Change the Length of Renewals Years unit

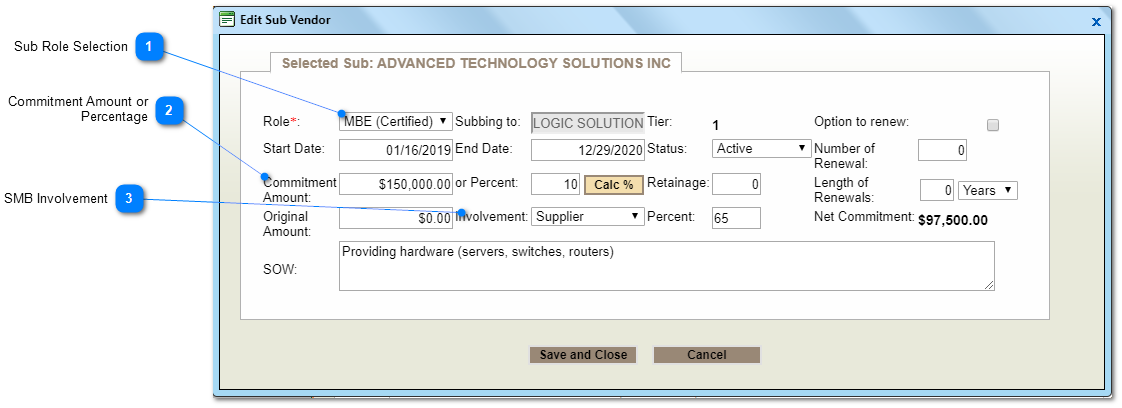click(987, 190)
